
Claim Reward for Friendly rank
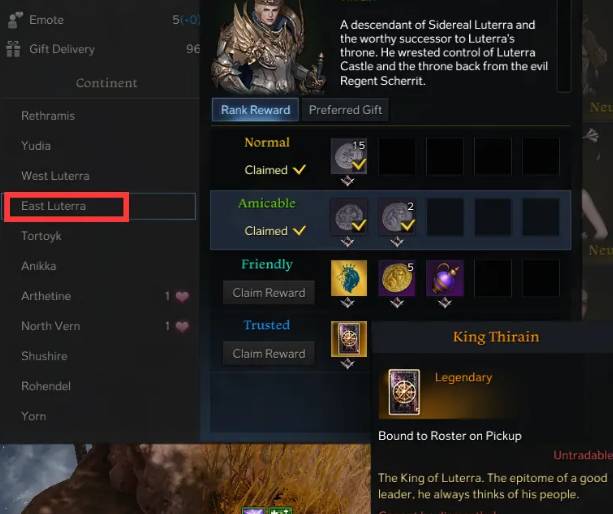[x=269, y=292]
